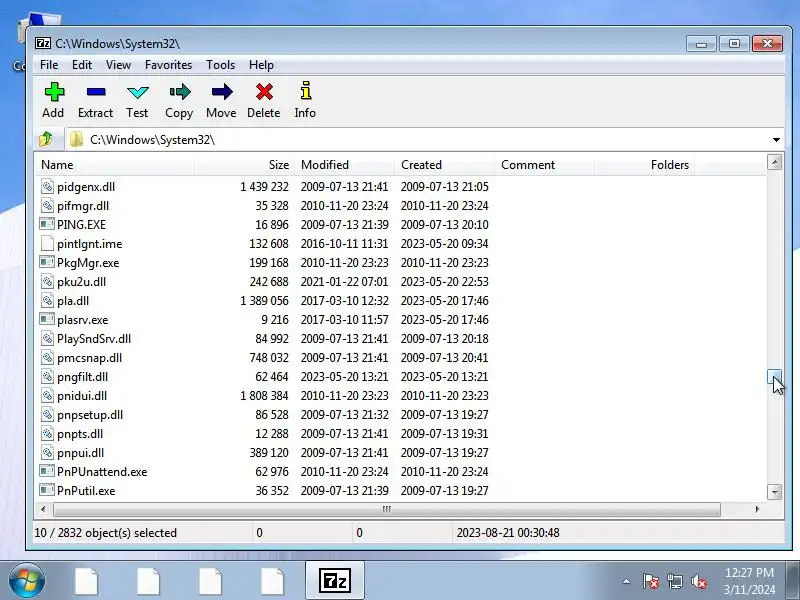The height and width of the screenshot is (600, 800).
Task: Open Action Center flag tray icon
Action: pyautogui.click(x=651, y=581)
